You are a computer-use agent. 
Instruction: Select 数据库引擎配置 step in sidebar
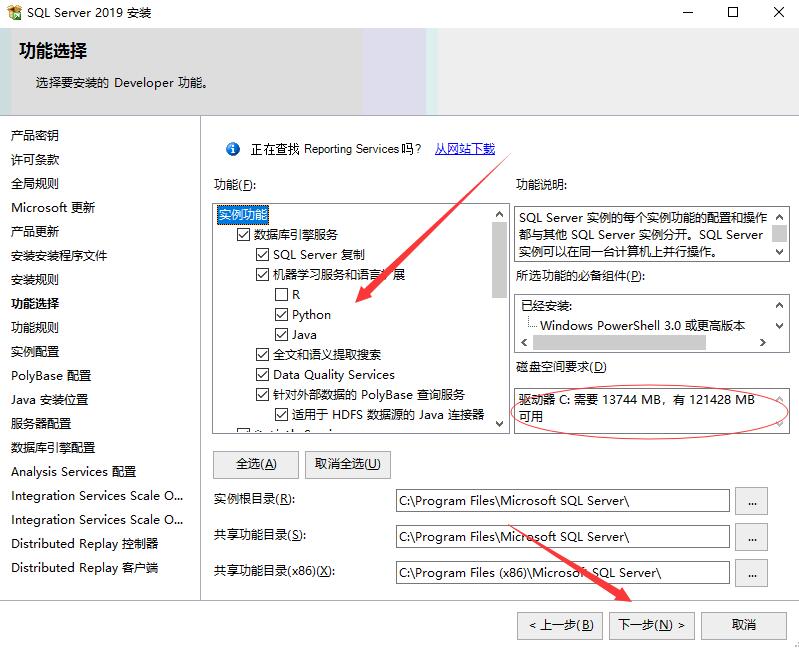pos(53,448)
